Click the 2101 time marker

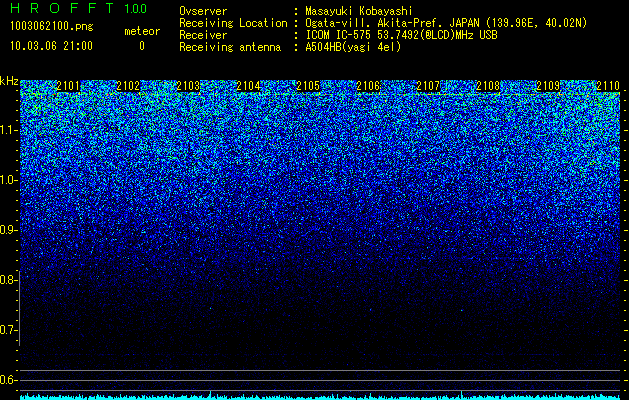pos(68,86)
